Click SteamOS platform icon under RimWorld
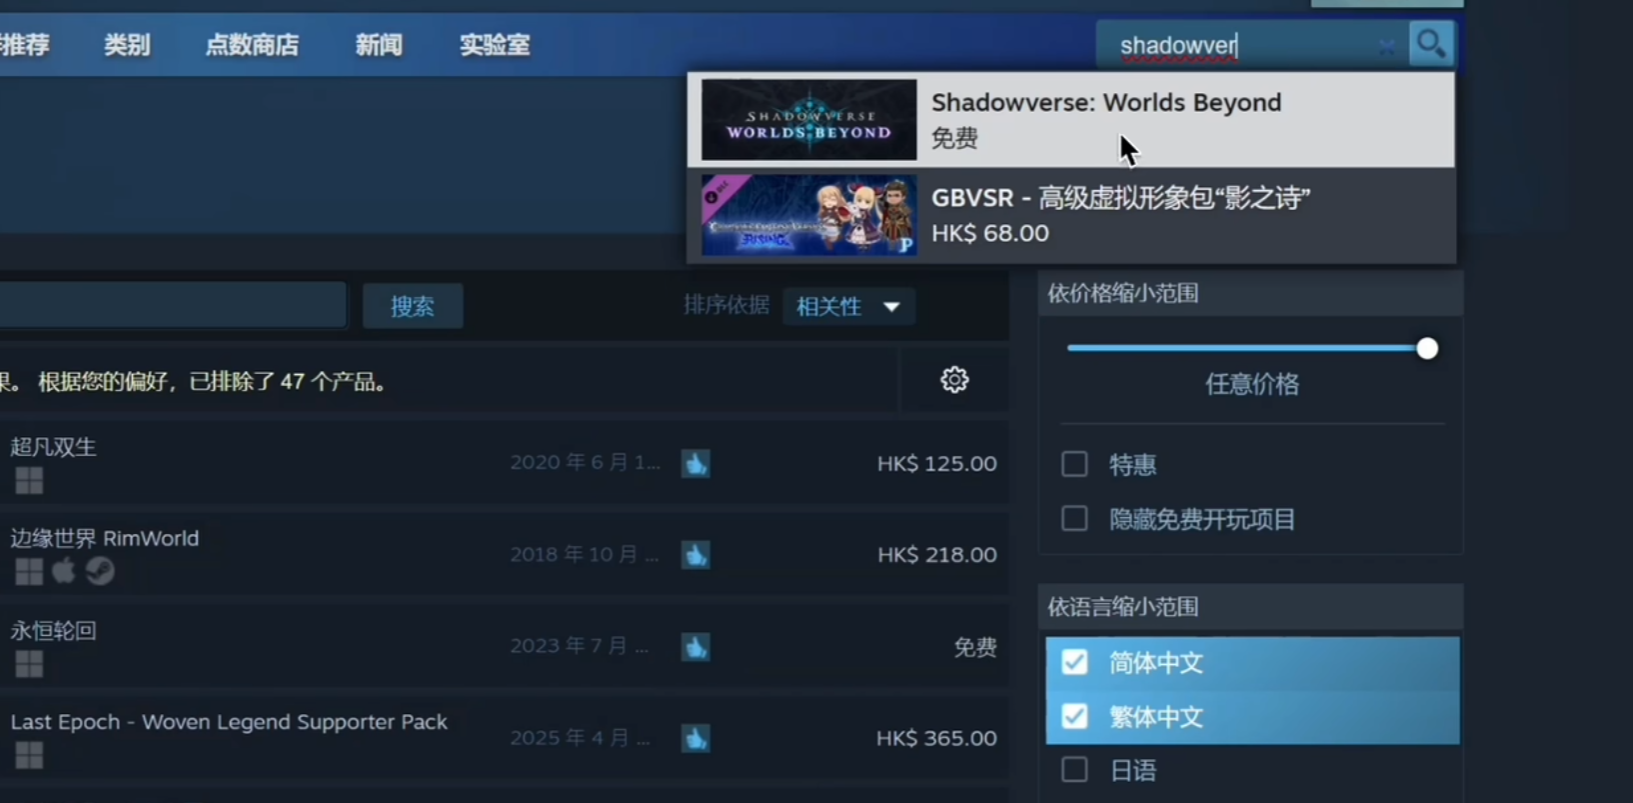The height and width of the screenshot is (803, 1633). pos(99,571)
